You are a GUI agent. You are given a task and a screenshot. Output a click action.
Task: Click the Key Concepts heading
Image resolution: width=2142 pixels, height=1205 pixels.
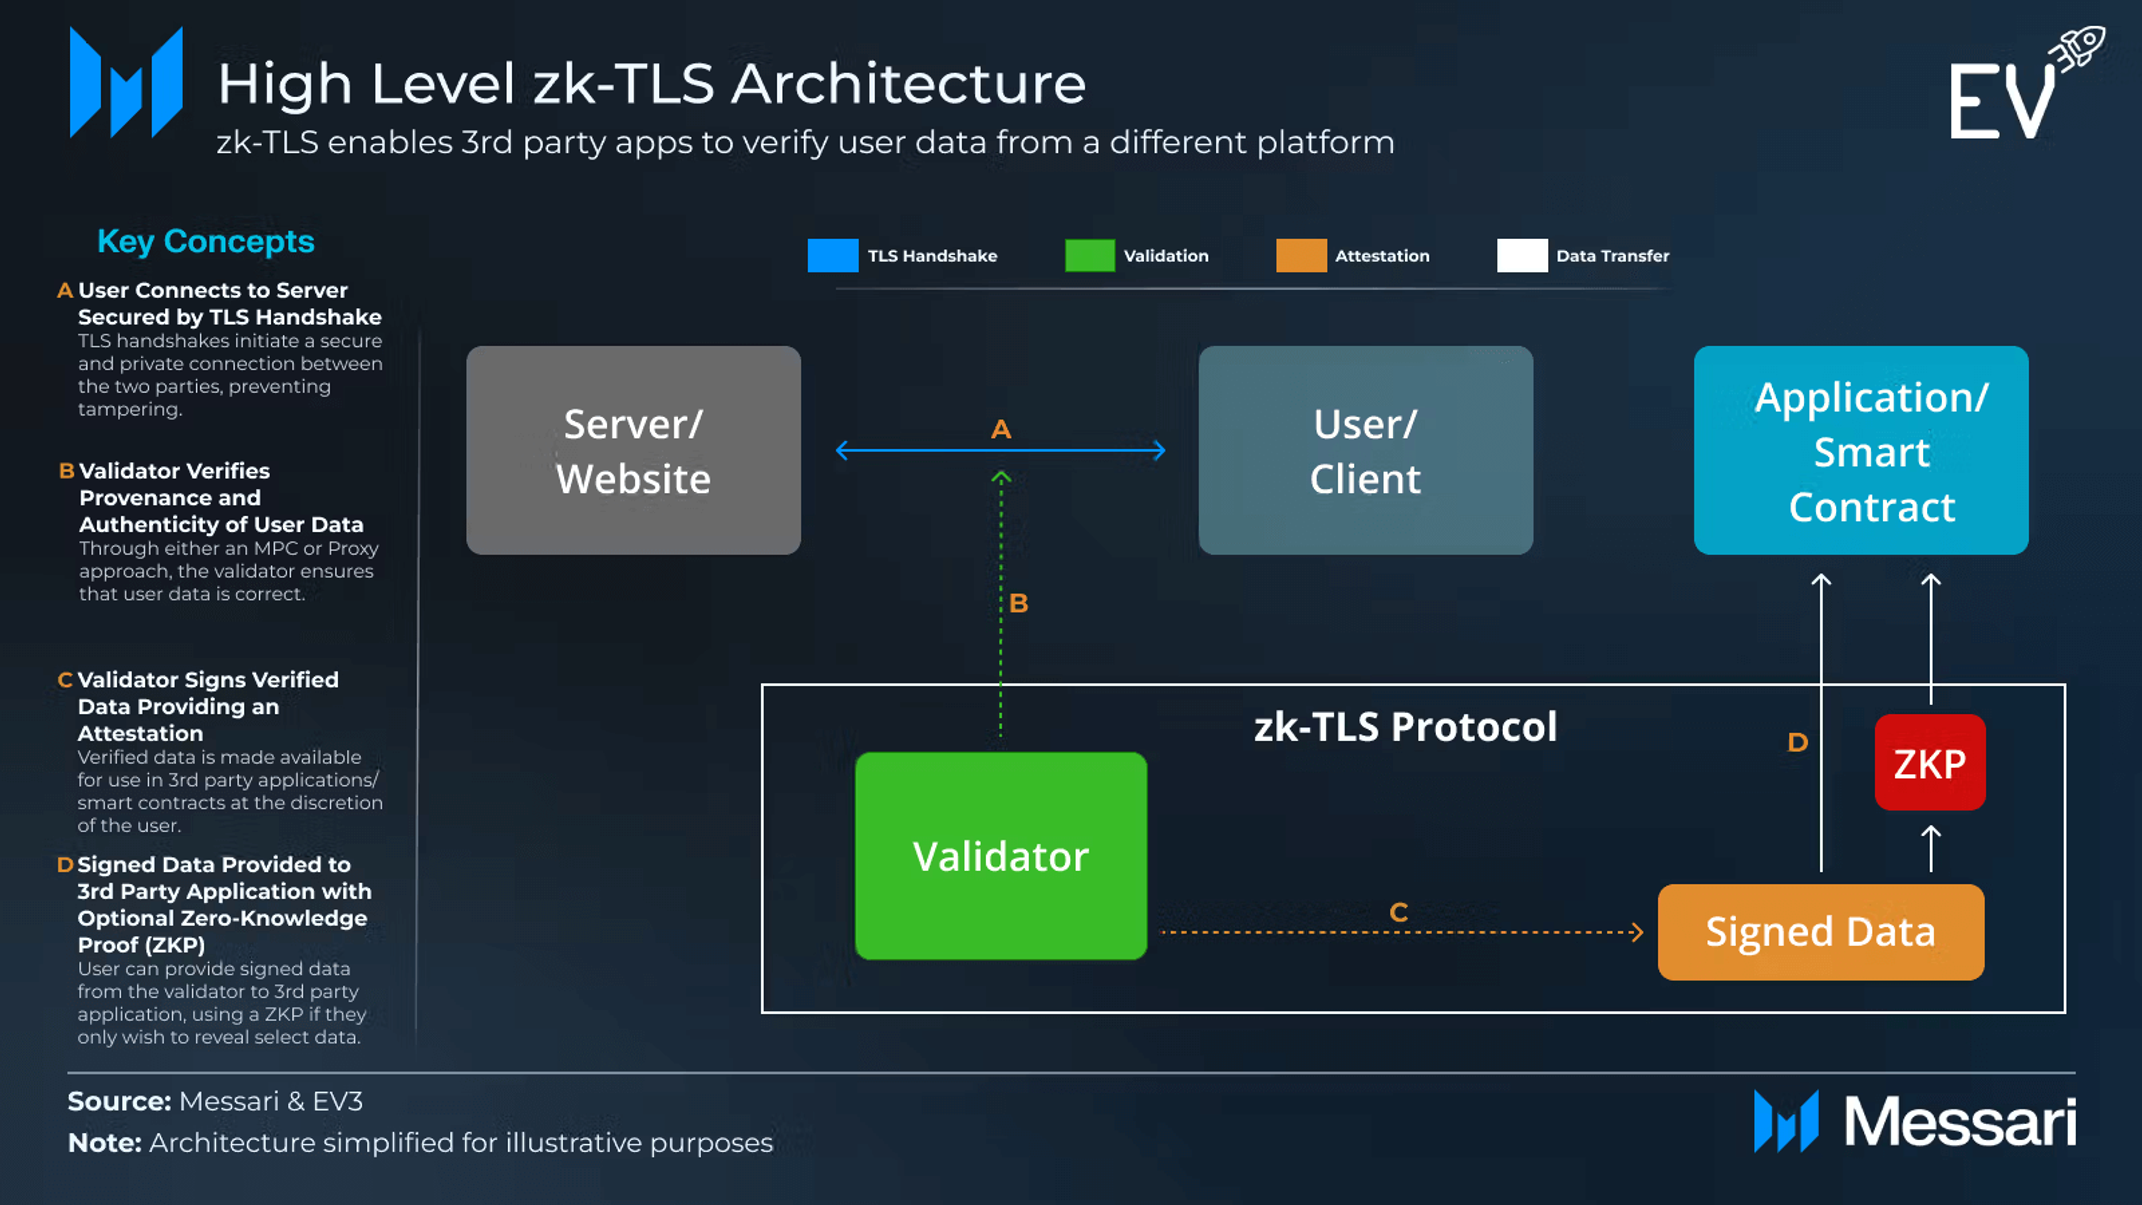tap(206, 241)
